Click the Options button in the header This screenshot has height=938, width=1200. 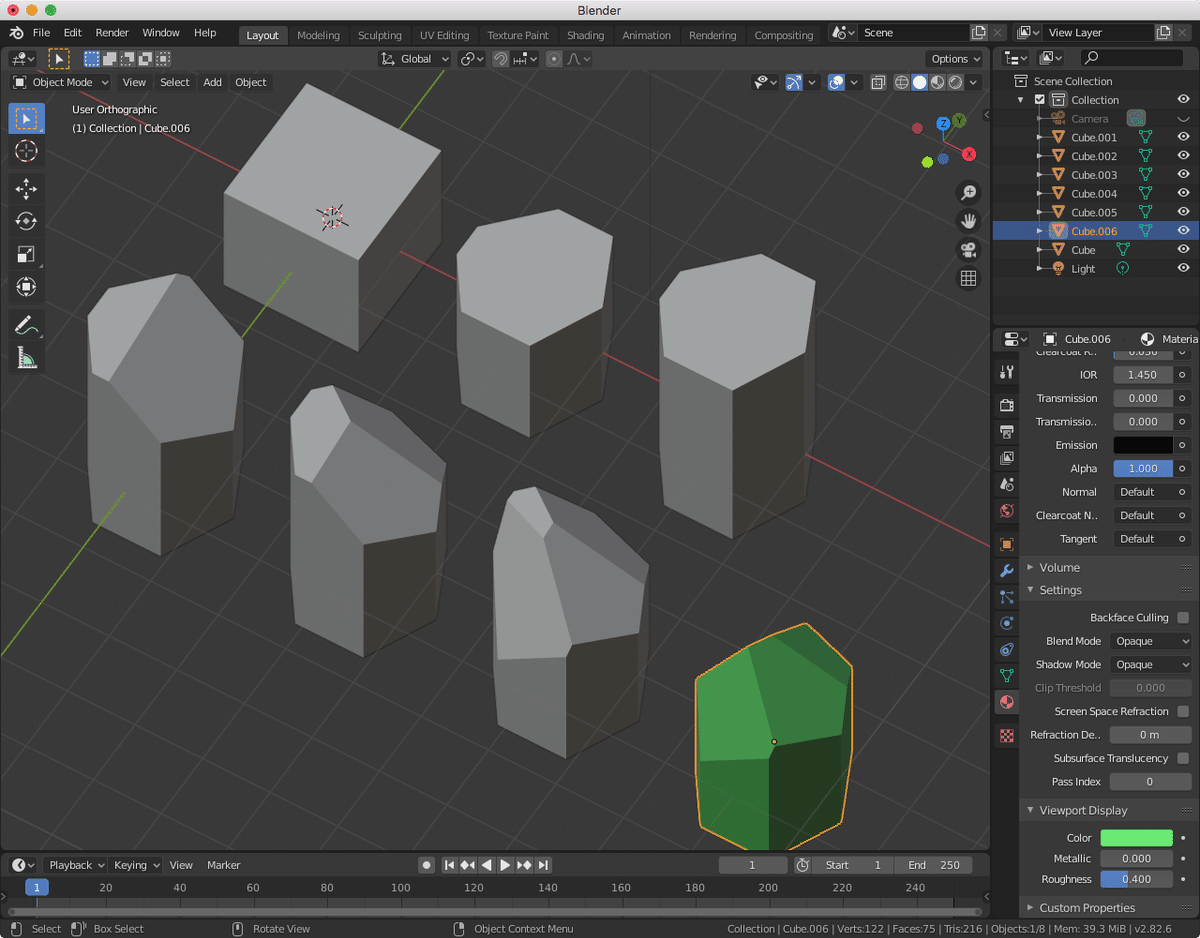[955, 59]
